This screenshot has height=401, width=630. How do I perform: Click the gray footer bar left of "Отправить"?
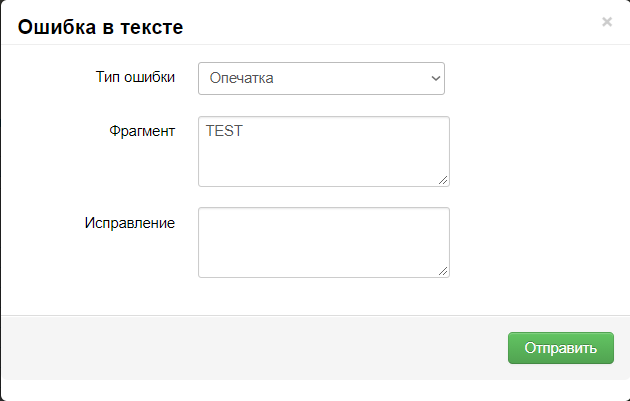click(x=250, y=347)
